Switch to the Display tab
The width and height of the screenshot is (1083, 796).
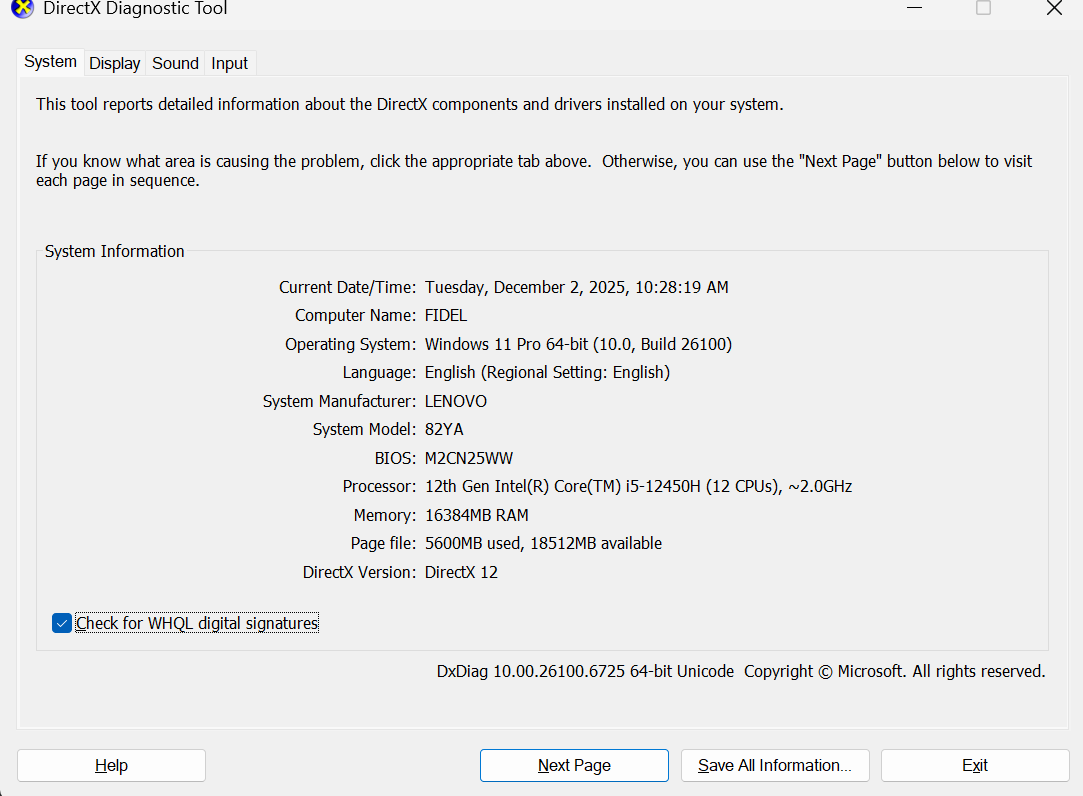coord(114,62)
